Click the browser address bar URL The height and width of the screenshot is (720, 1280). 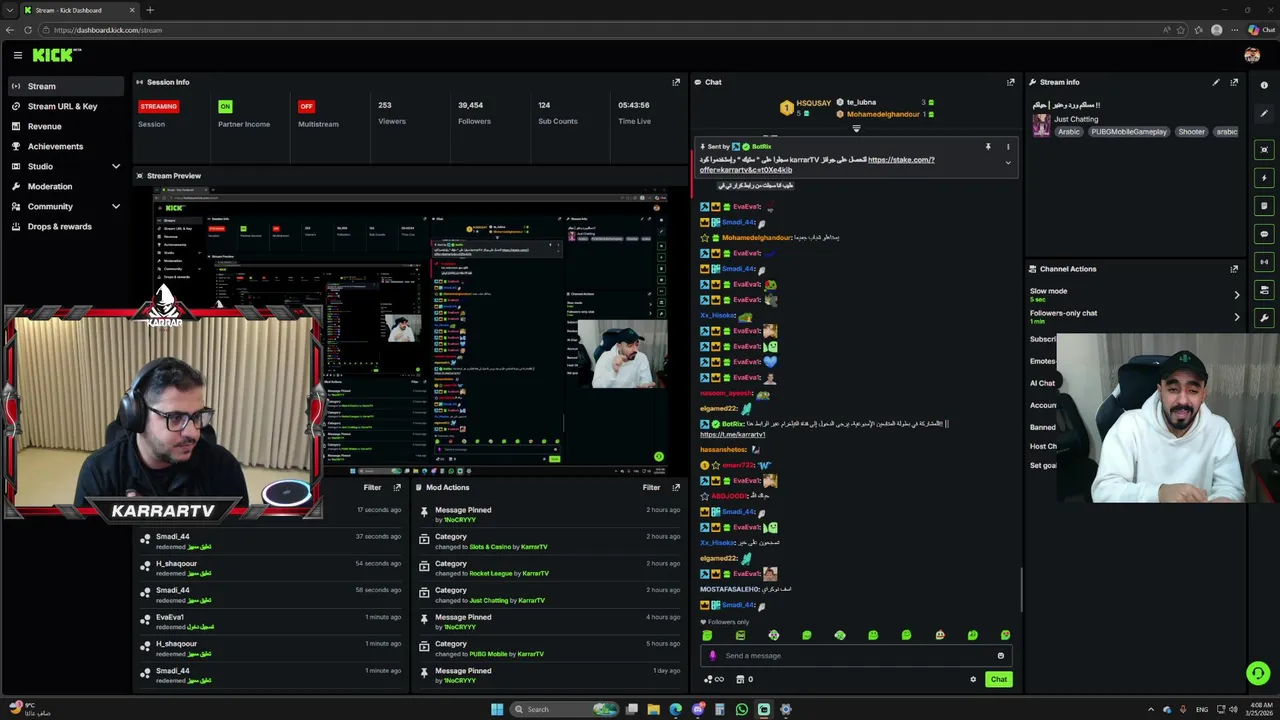pos(108,30)
